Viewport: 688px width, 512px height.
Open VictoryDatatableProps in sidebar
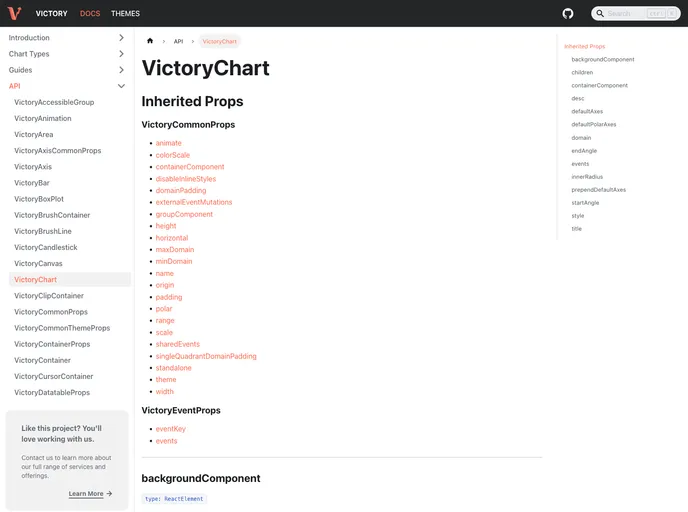[x=52, y=393]
